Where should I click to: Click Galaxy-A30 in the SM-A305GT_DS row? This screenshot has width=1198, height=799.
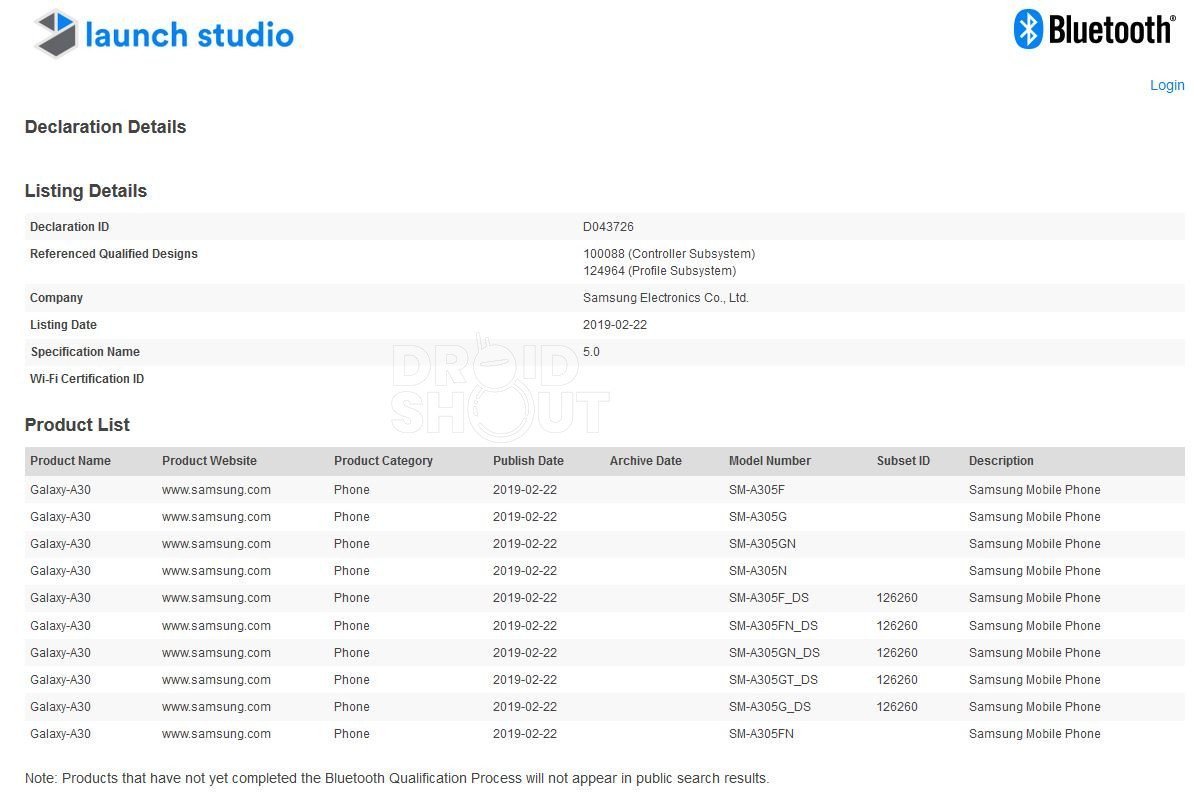coord(60,680)
